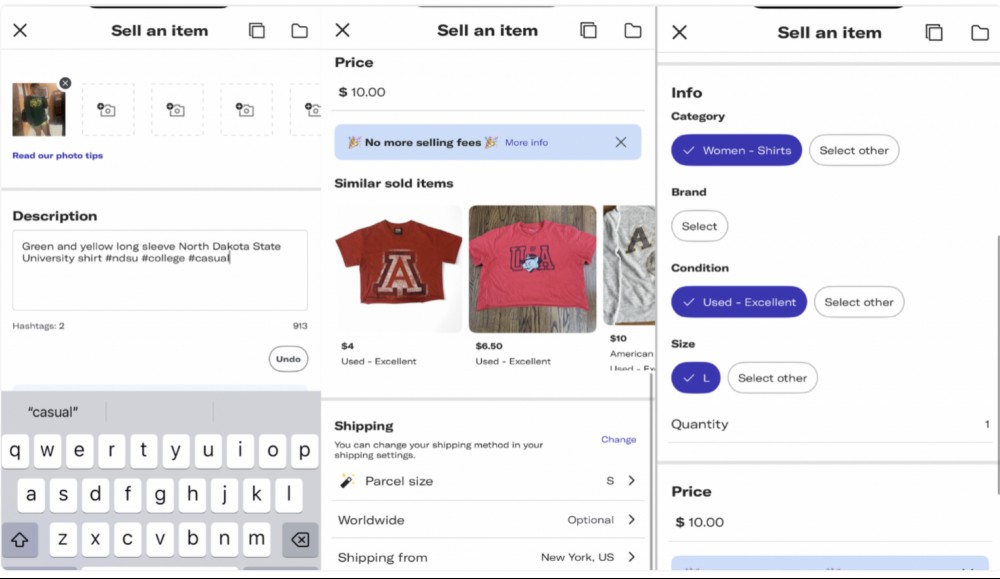Tap the q key
Screen dimensions: 1000x579
click(15, 450)
